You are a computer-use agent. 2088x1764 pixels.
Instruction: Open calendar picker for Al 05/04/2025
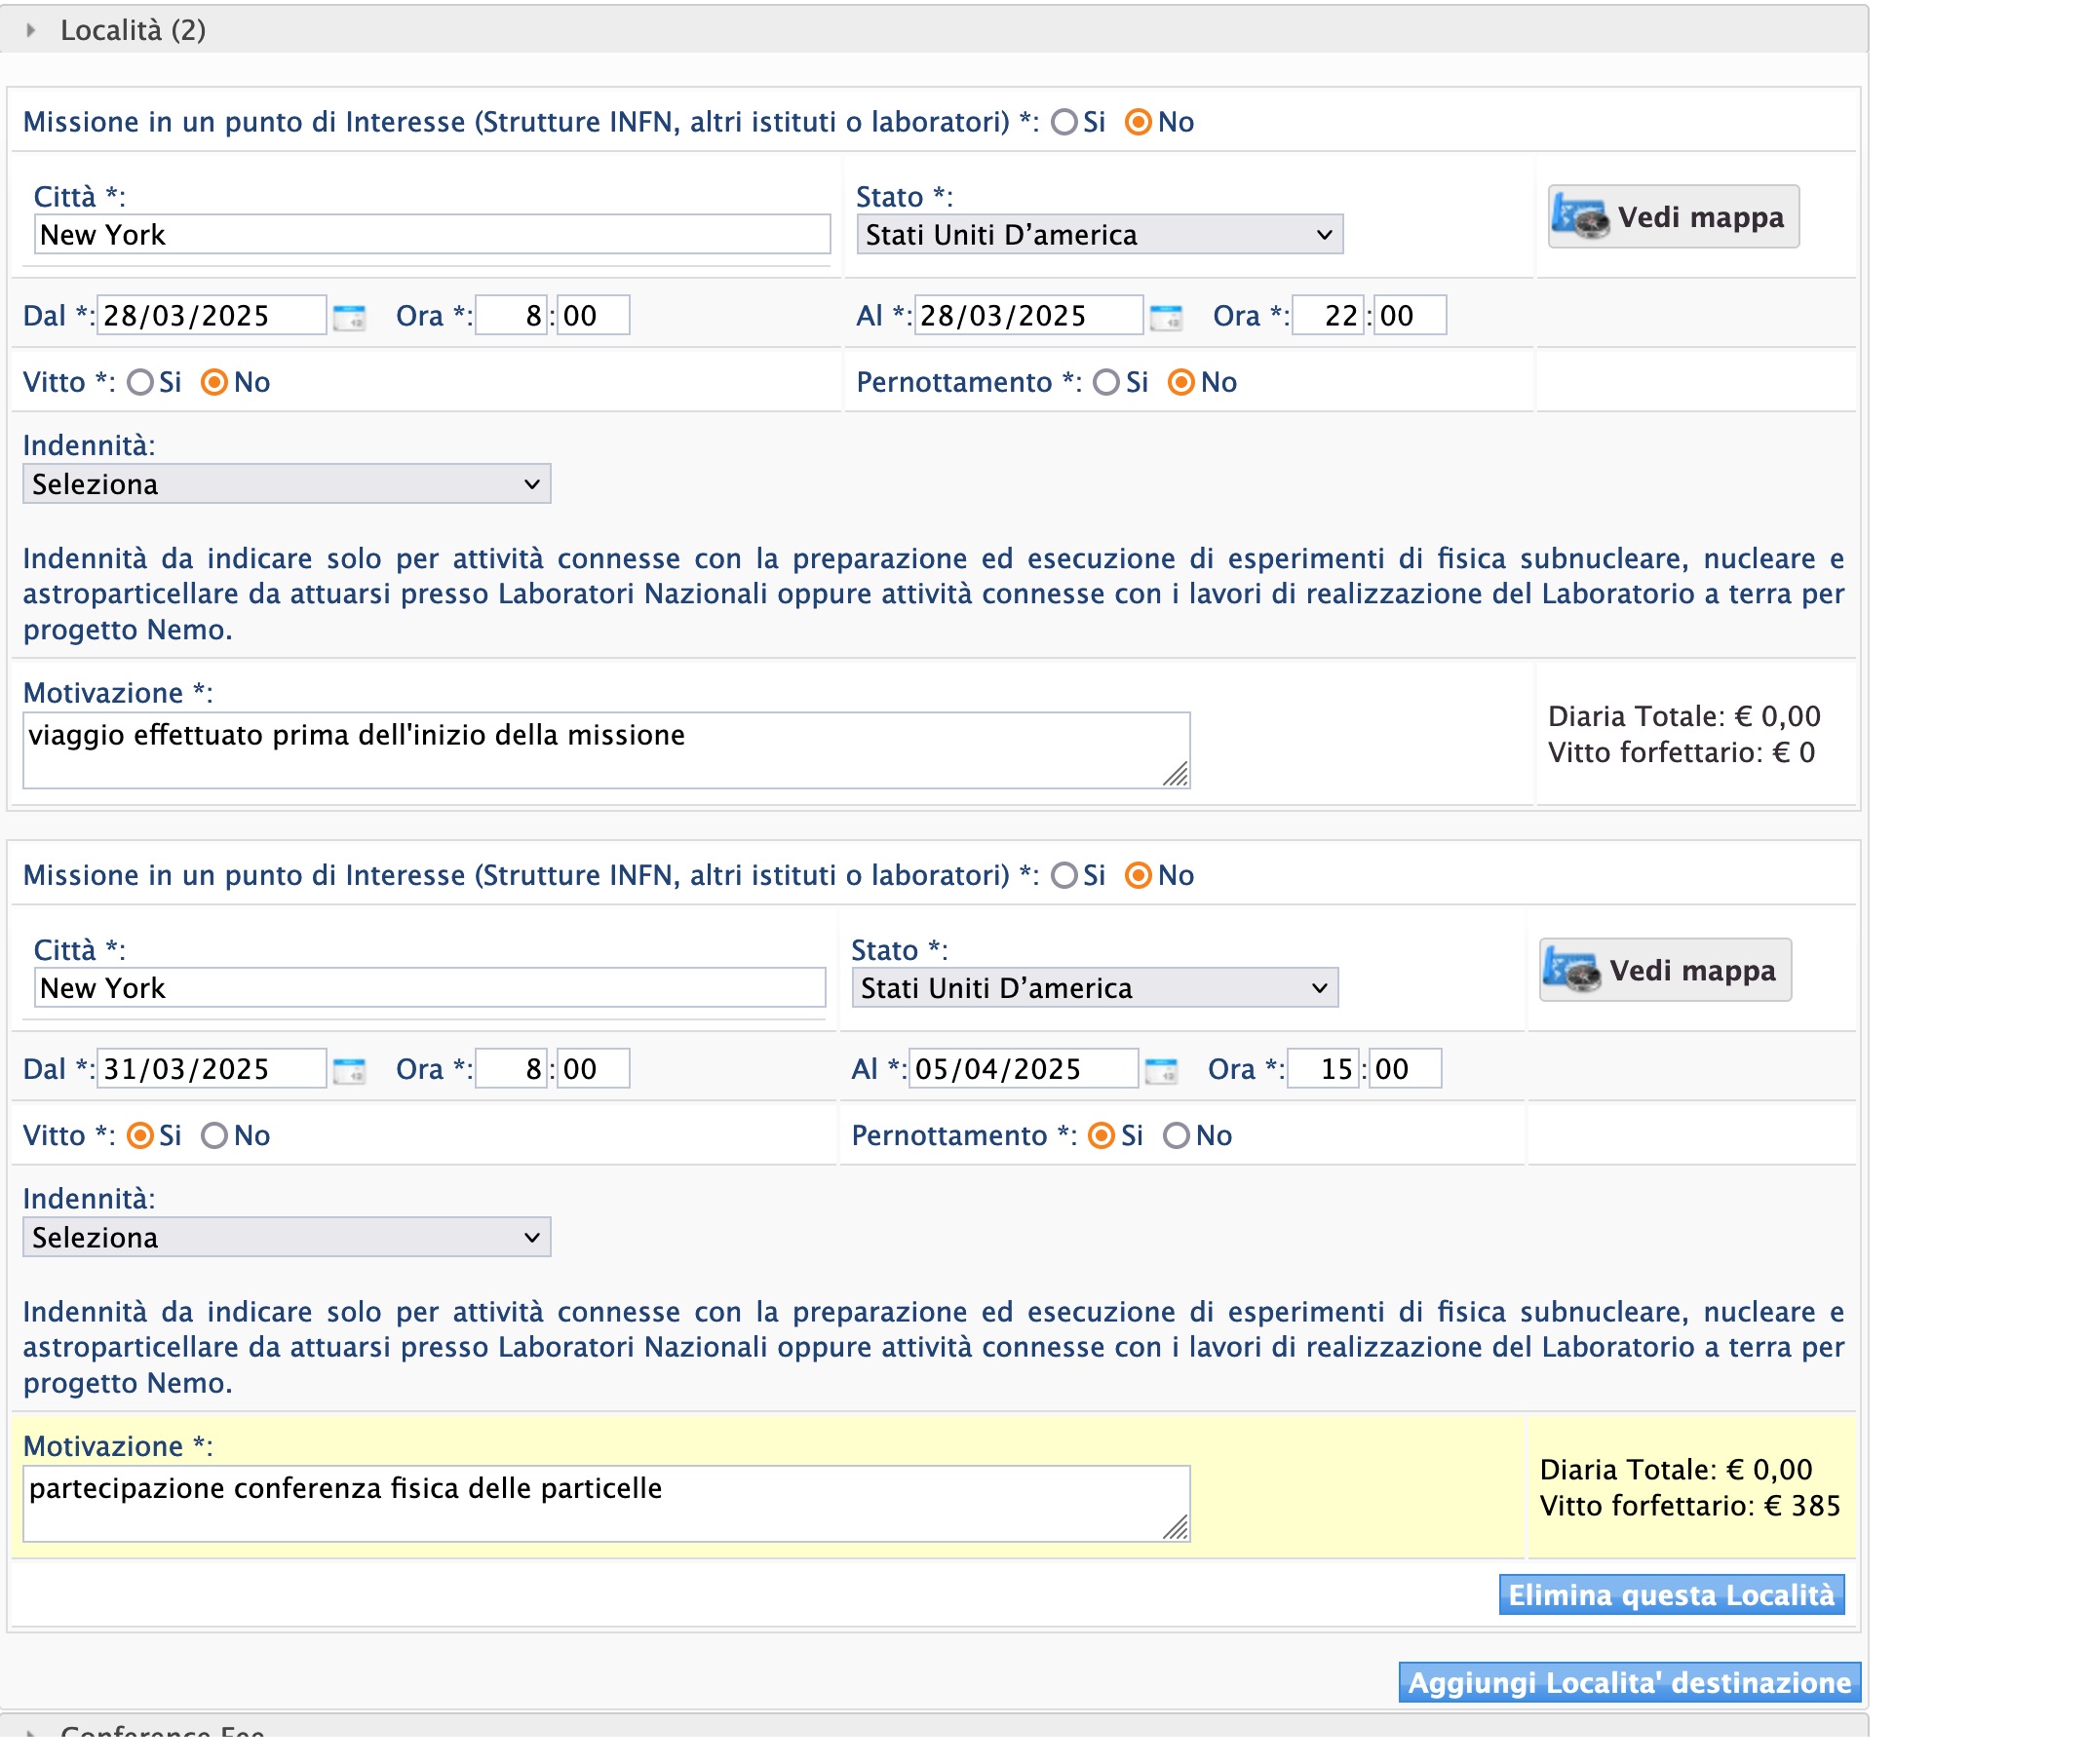pyautogui.click(x=1162, y=1072)
